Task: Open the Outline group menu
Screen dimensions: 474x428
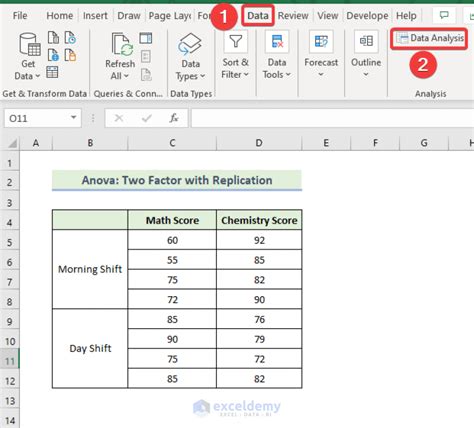Action: tap(366, 54)
